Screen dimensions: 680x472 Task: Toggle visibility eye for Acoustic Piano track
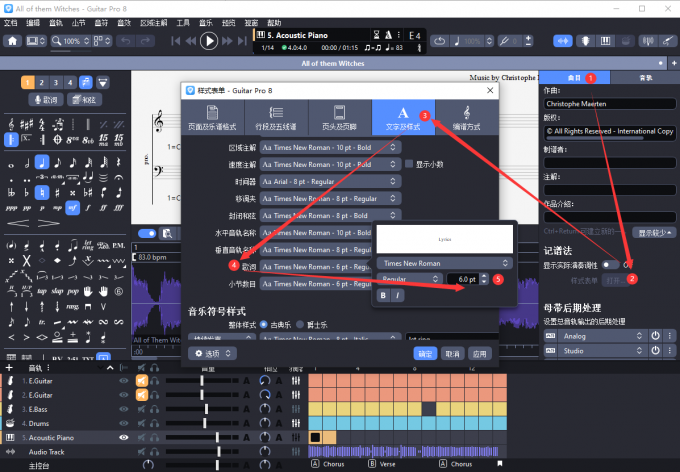(125, 437)
